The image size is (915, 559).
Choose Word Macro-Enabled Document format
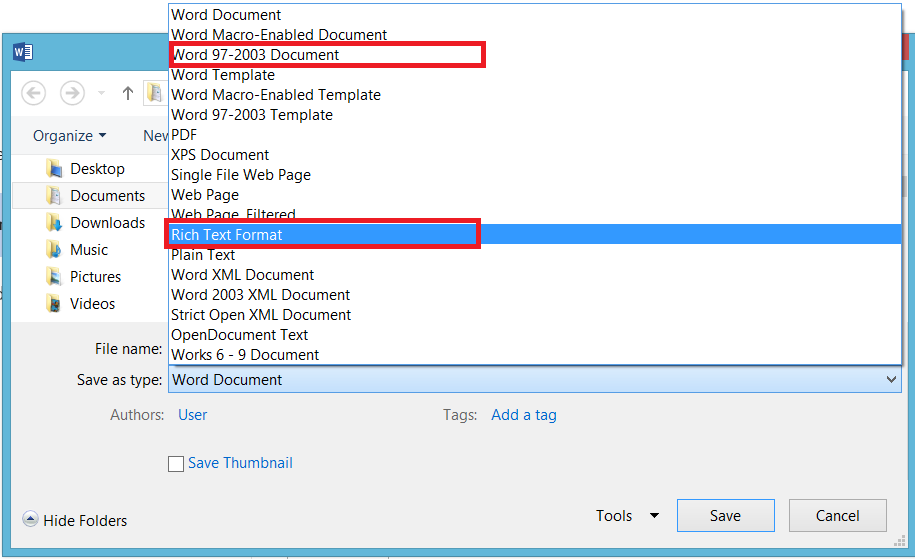tap(535, 34)
